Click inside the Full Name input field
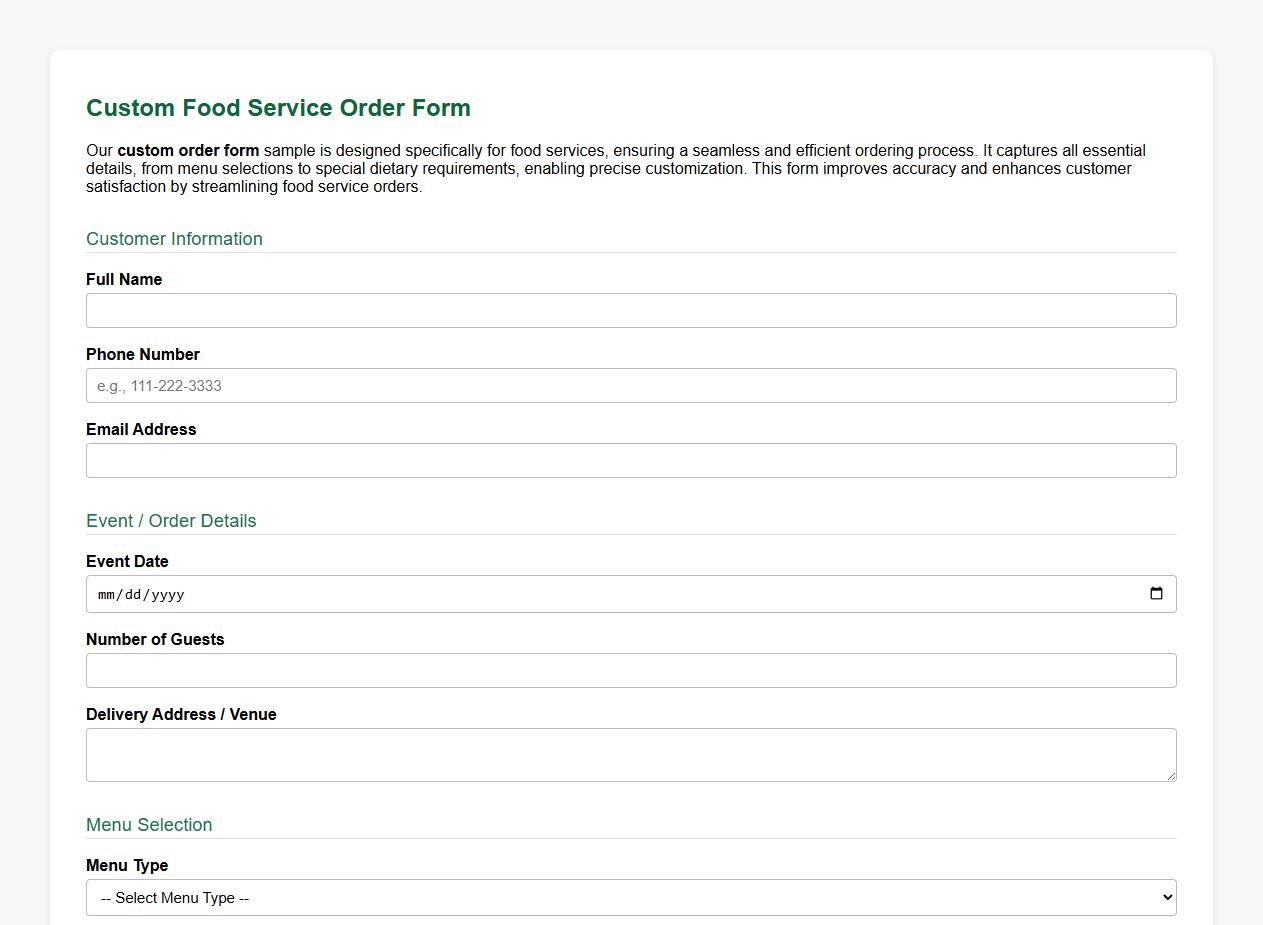 point(630,310)
